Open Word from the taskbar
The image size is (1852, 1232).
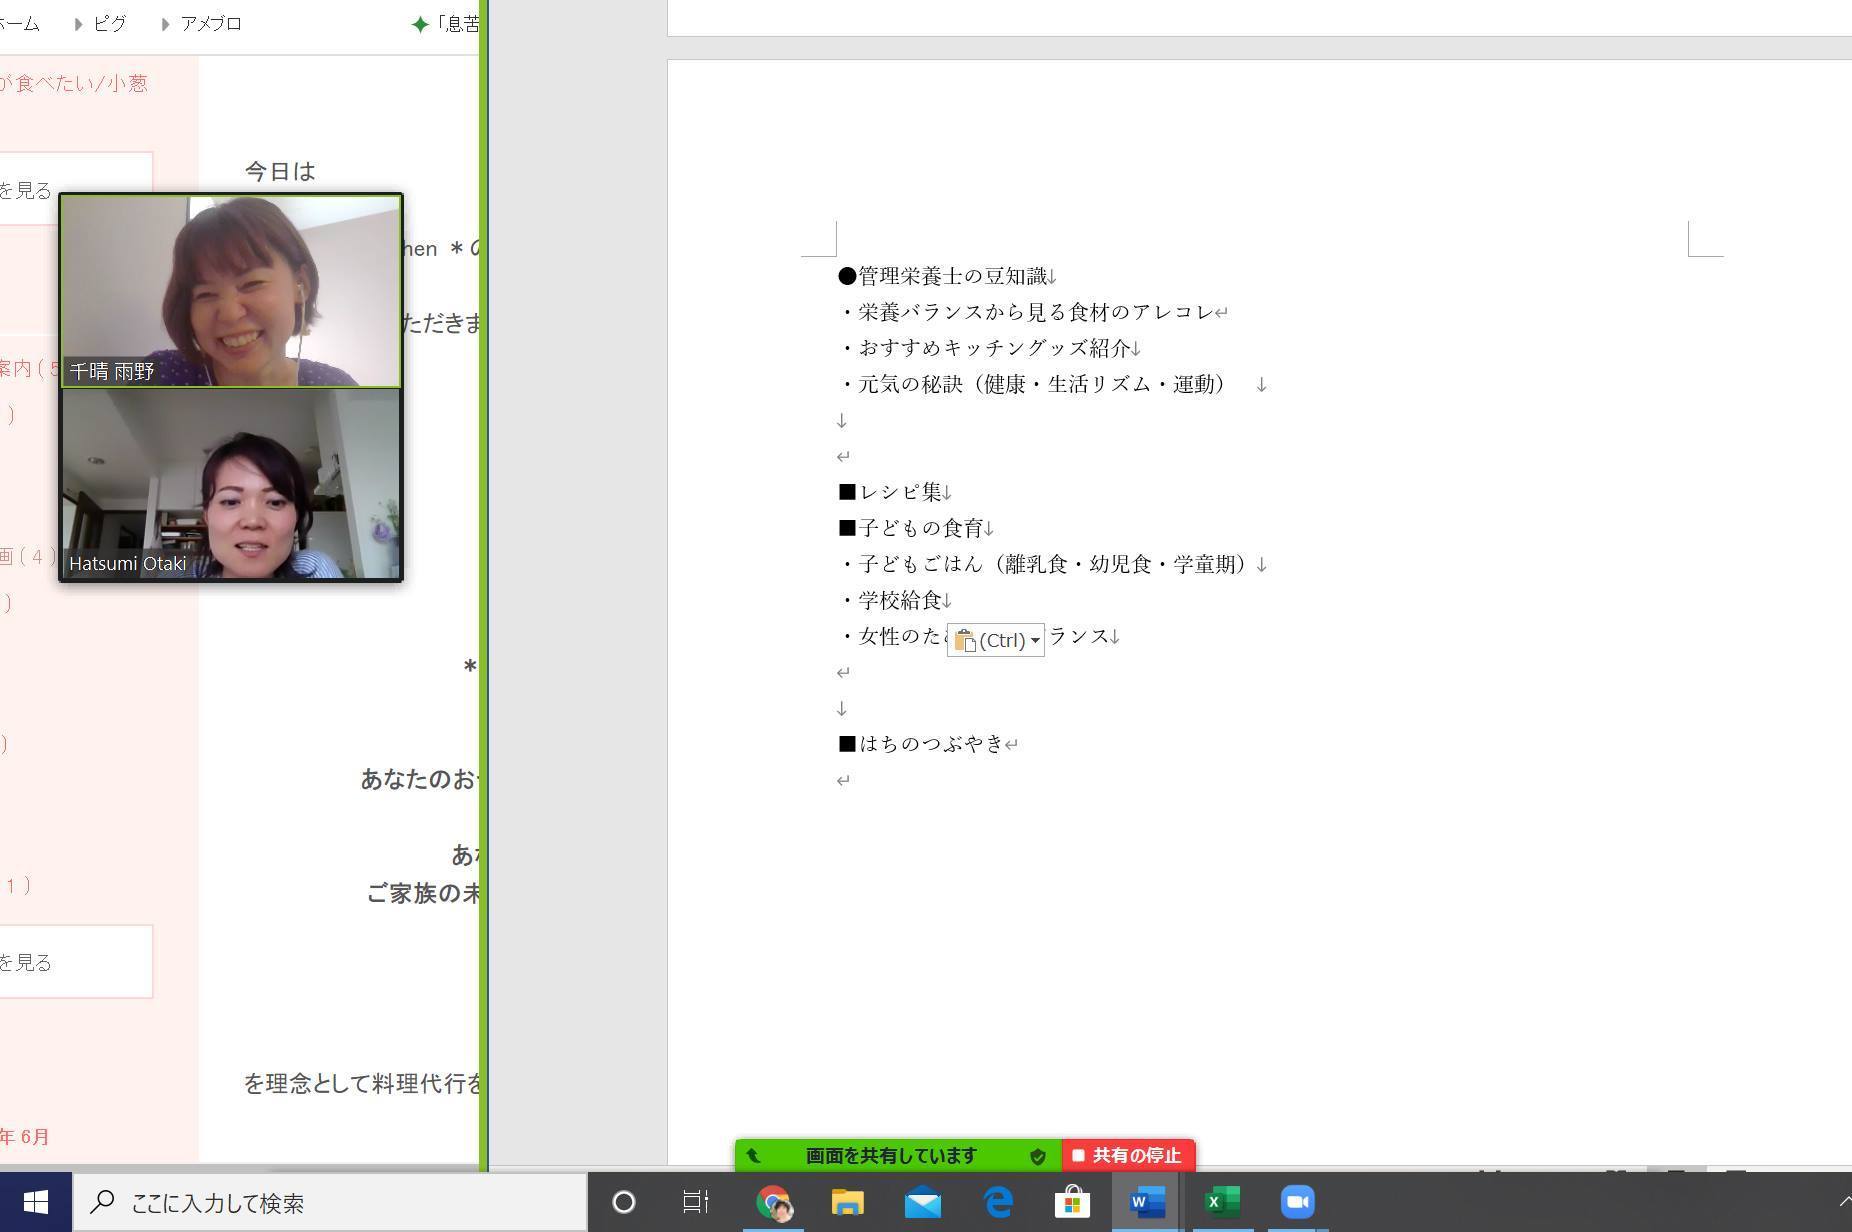pyautogui.click(x=1146, y=1201)
